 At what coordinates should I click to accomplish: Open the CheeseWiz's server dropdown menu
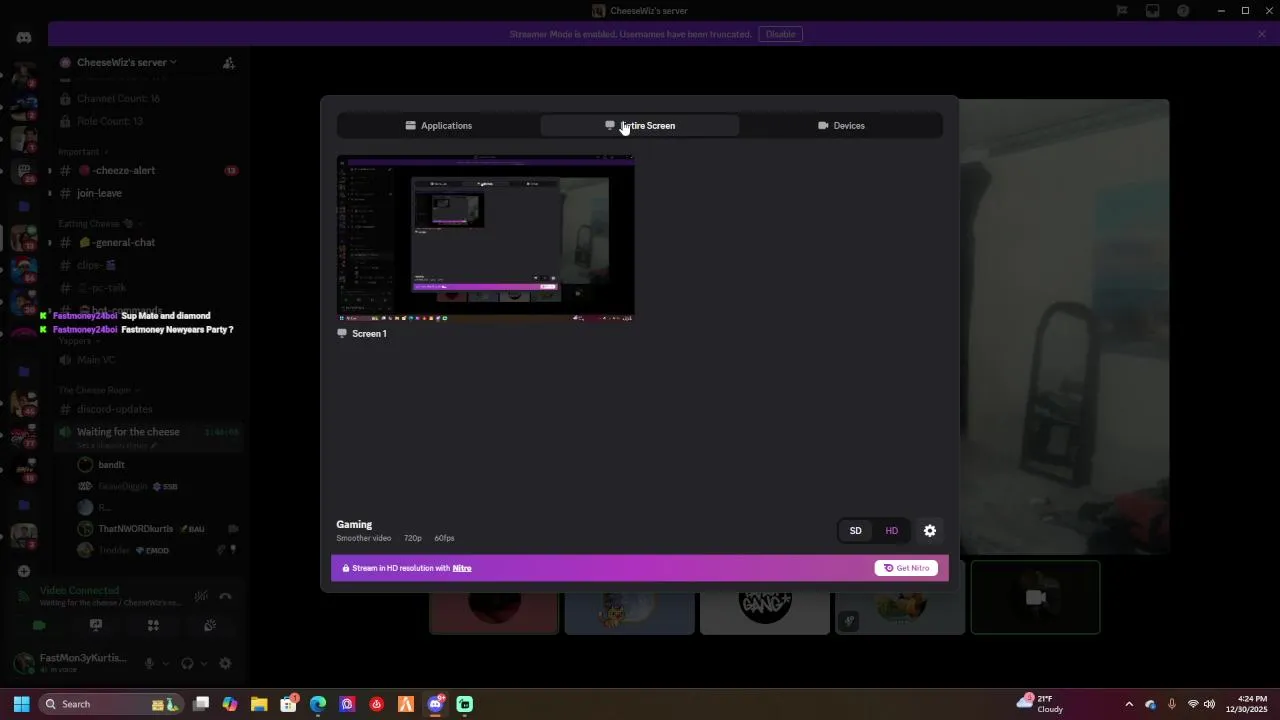point(126,62)
